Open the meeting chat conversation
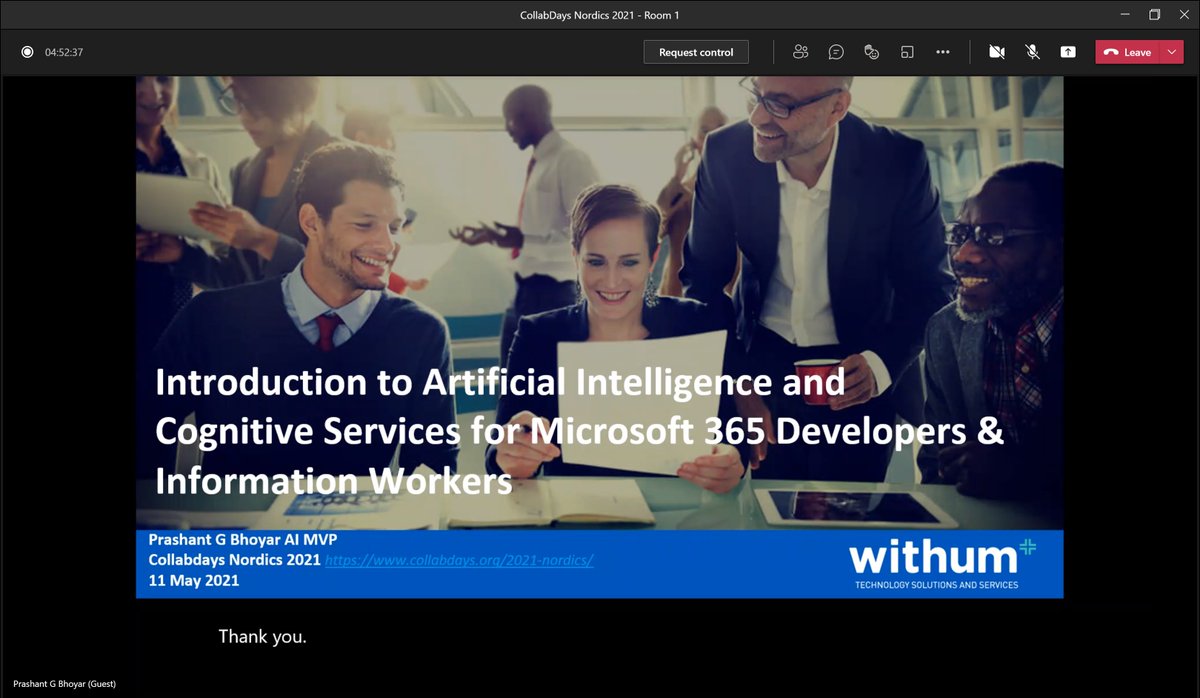 [x=836, y=52]
